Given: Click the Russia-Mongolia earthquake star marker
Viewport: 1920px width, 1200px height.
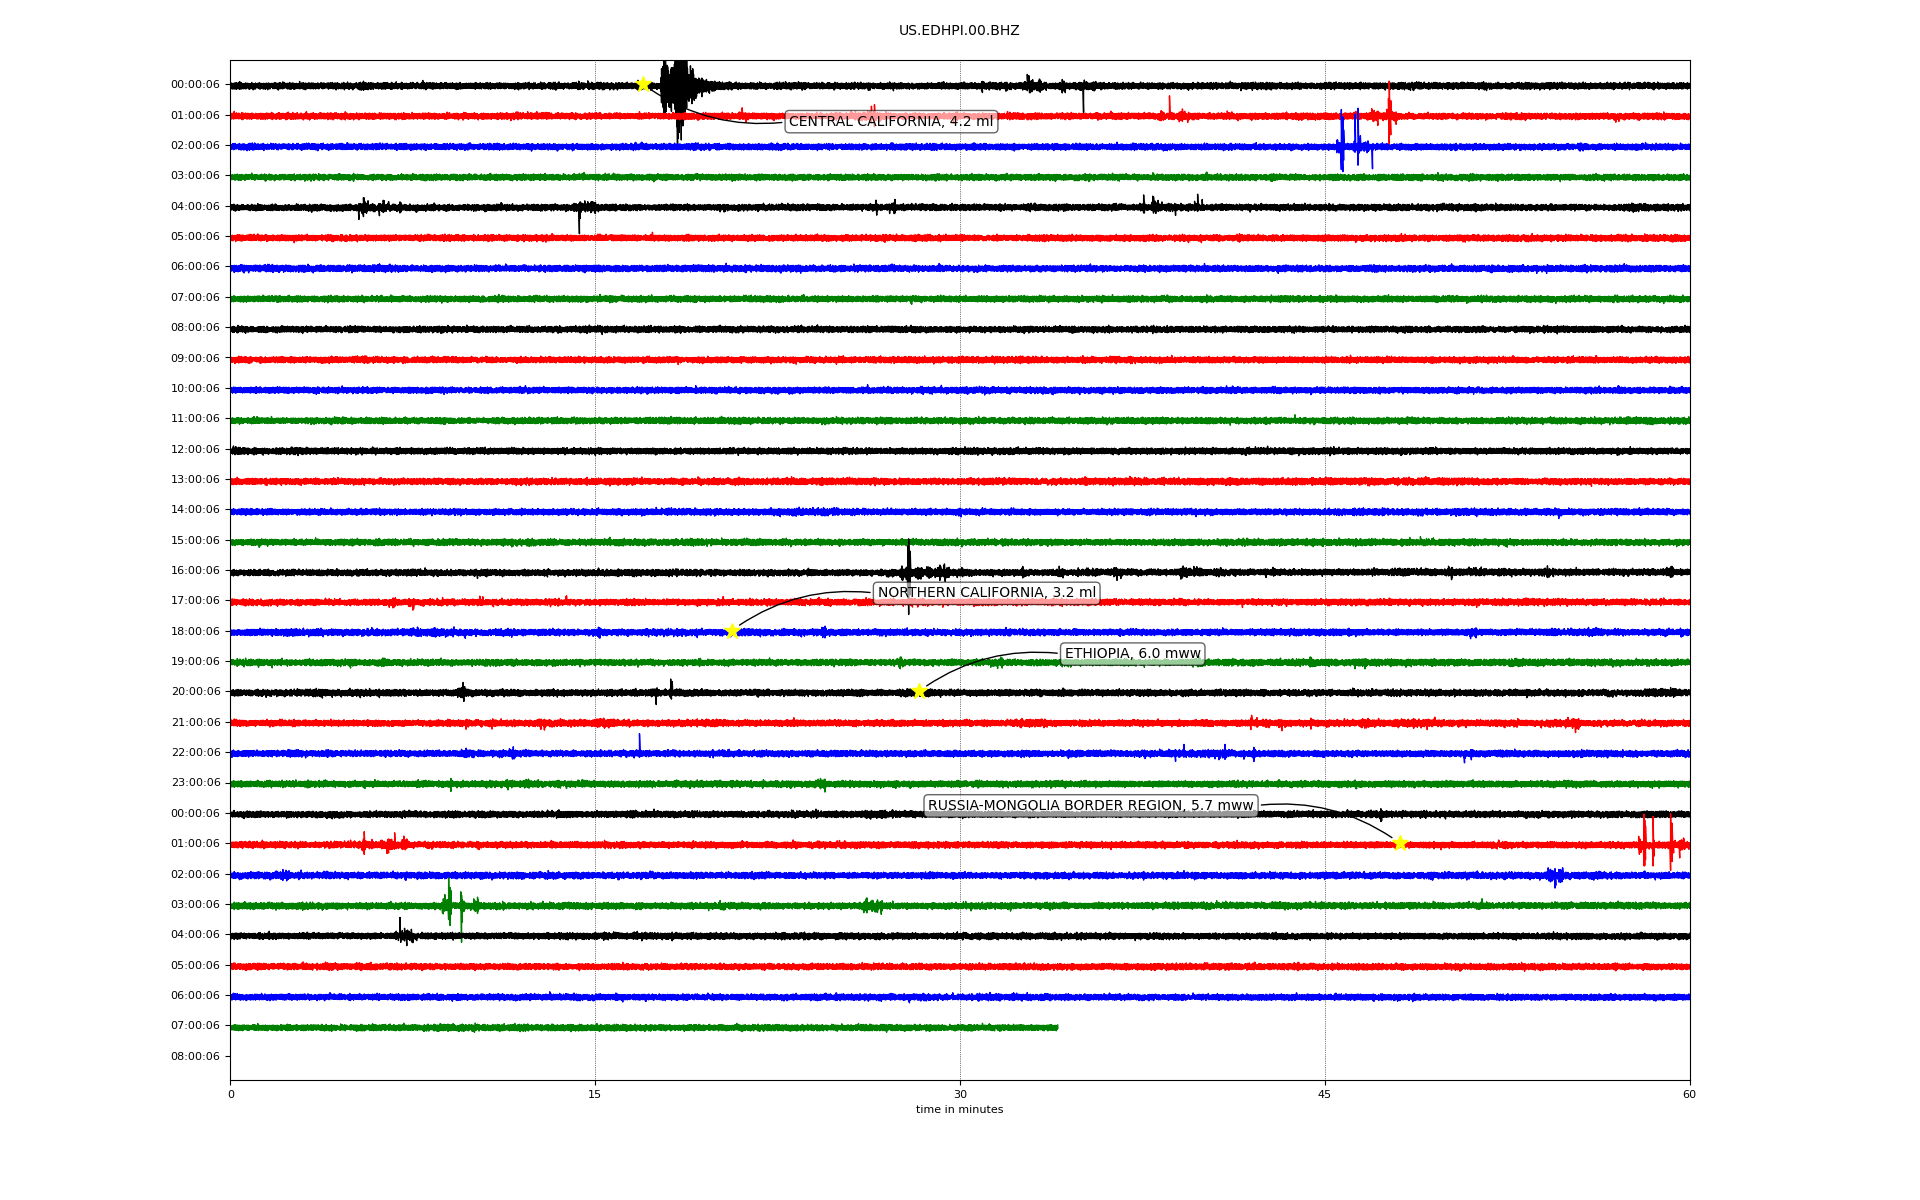Looking at the screenshot, I should click(x=1400, y=843).
